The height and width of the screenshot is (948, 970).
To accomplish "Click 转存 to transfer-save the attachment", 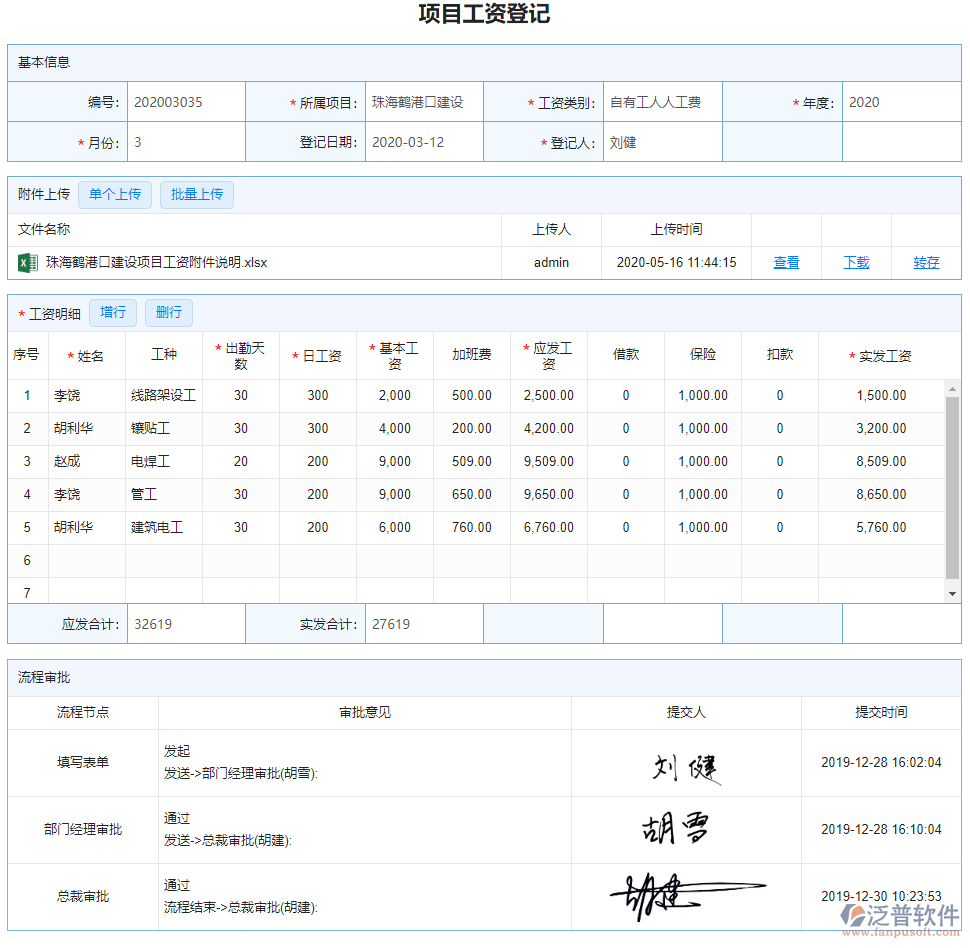I will [x=925, y=263].
